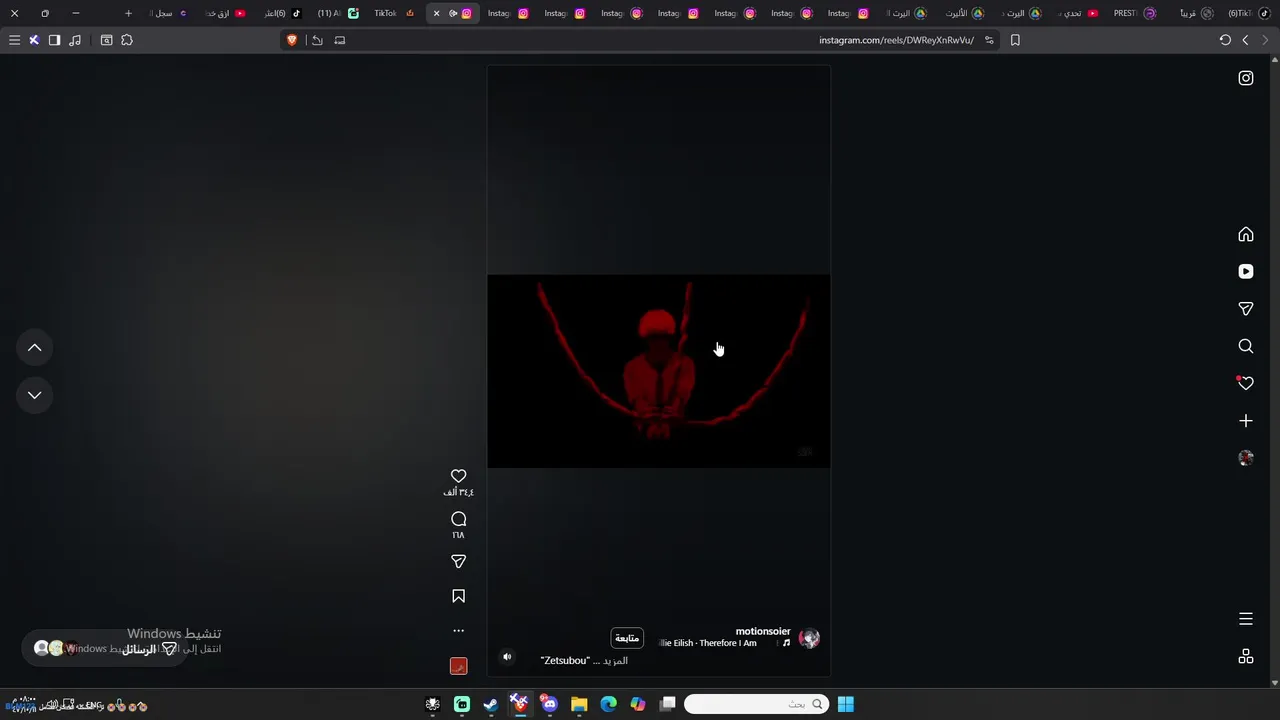Toggle reel sound with the speaker icon
This screenshot has width=1280, height=720.
(507, 657)
